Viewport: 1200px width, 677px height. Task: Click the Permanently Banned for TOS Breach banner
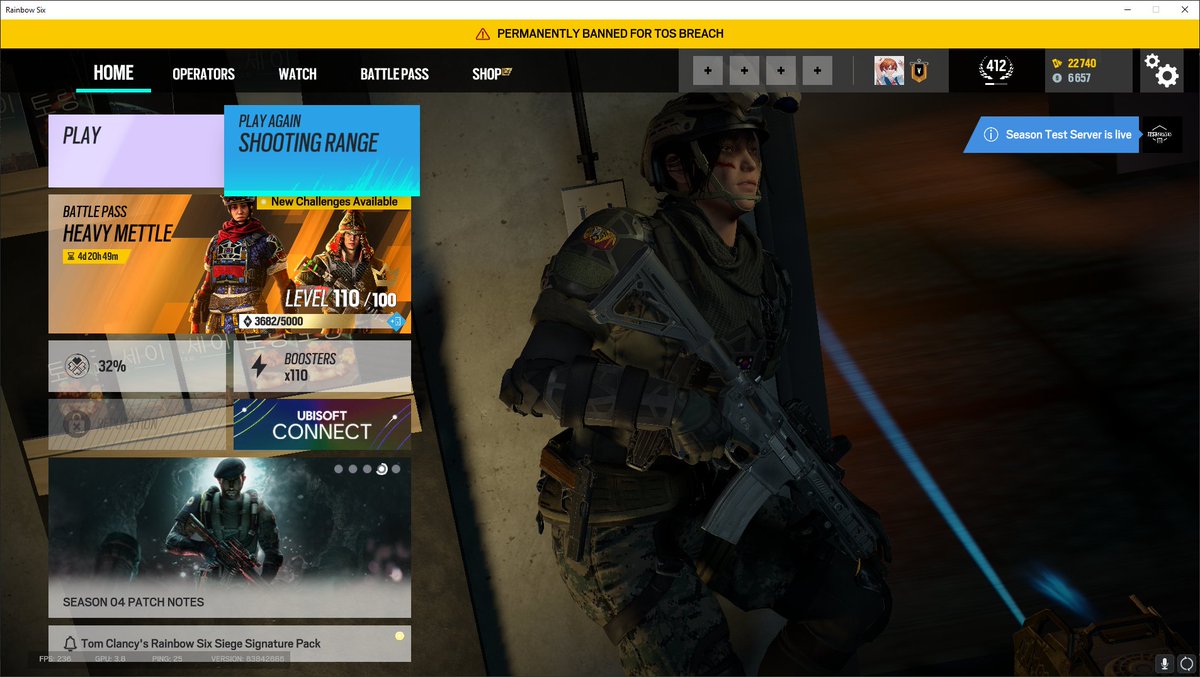[600, 34]
